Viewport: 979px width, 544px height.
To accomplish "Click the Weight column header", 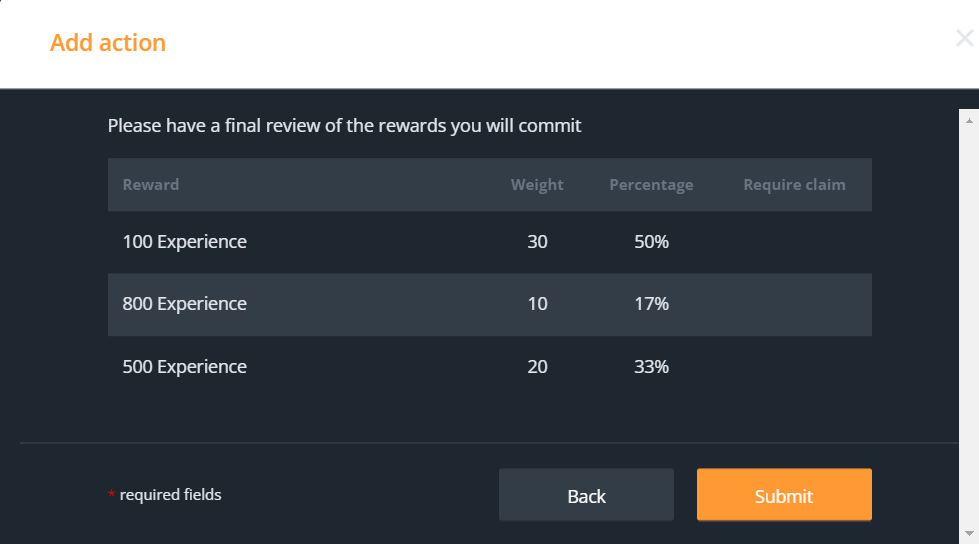I will tap(537, 185).
